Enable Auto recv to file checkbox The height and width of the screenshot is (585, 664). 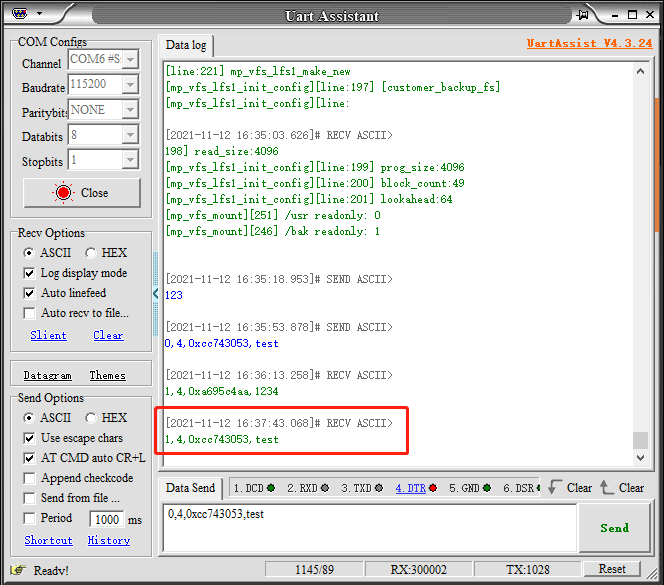pos(29,313)
